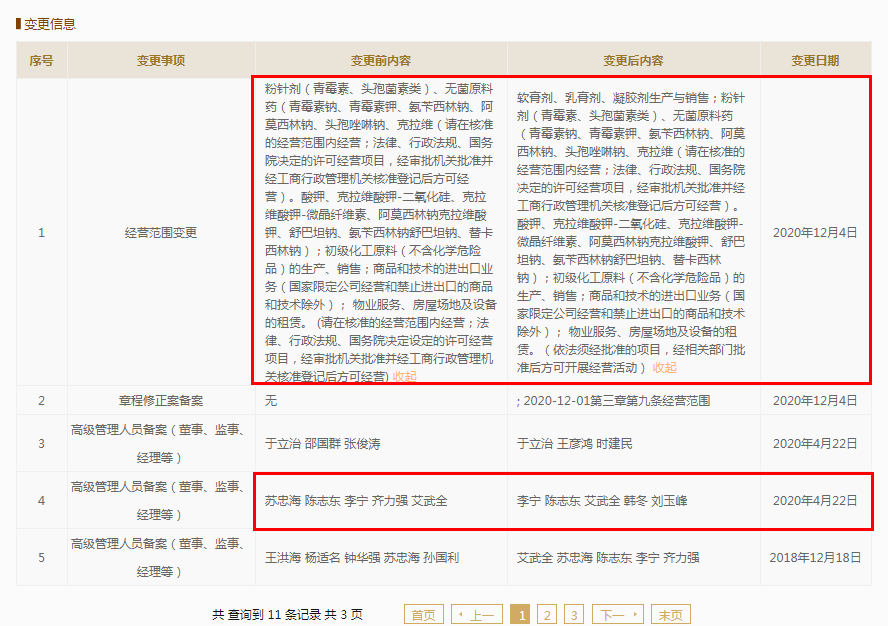Open page 2 of records

pyautogui.click(x=547, y=615)
